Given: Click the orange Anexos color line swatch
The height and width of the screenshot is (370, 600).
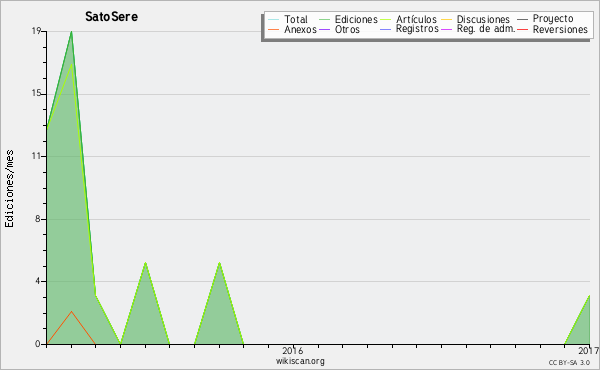Looking at the screenshot, I should click(x=274, y=29).
